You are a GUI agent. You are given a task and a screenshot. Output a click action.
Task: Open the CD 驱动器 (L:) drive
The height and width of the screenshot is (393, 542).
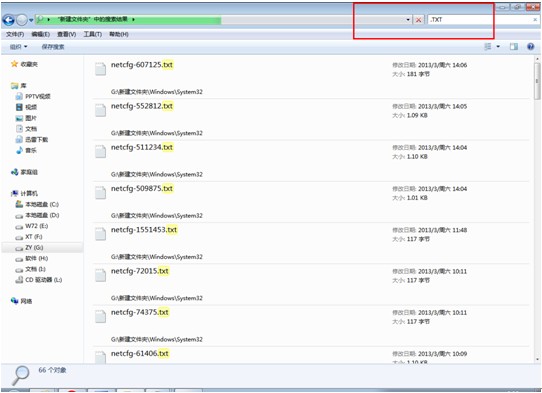click(39, 280)
